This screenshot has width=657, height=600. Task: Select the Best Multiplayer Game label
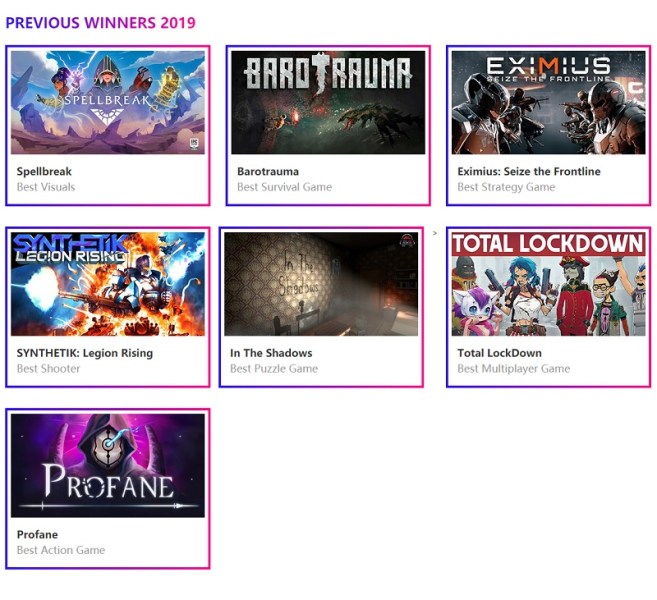514,368
